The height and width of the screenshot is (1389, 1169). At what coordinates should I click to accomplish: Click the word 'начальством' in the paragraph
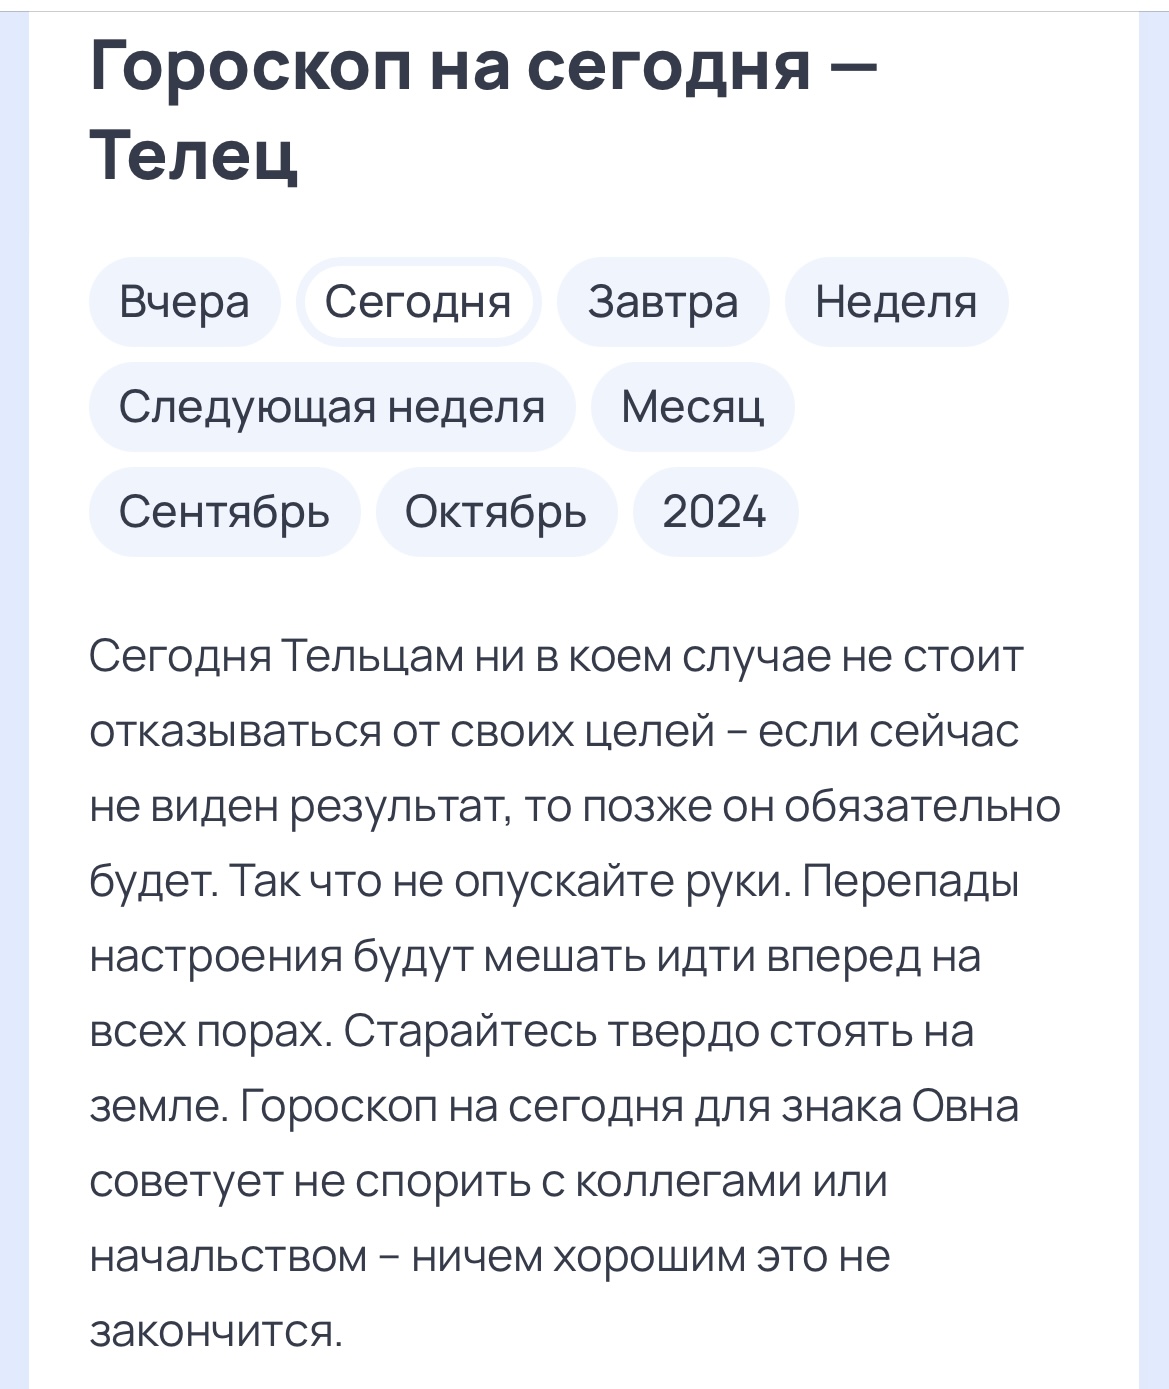coord(228,1257)
